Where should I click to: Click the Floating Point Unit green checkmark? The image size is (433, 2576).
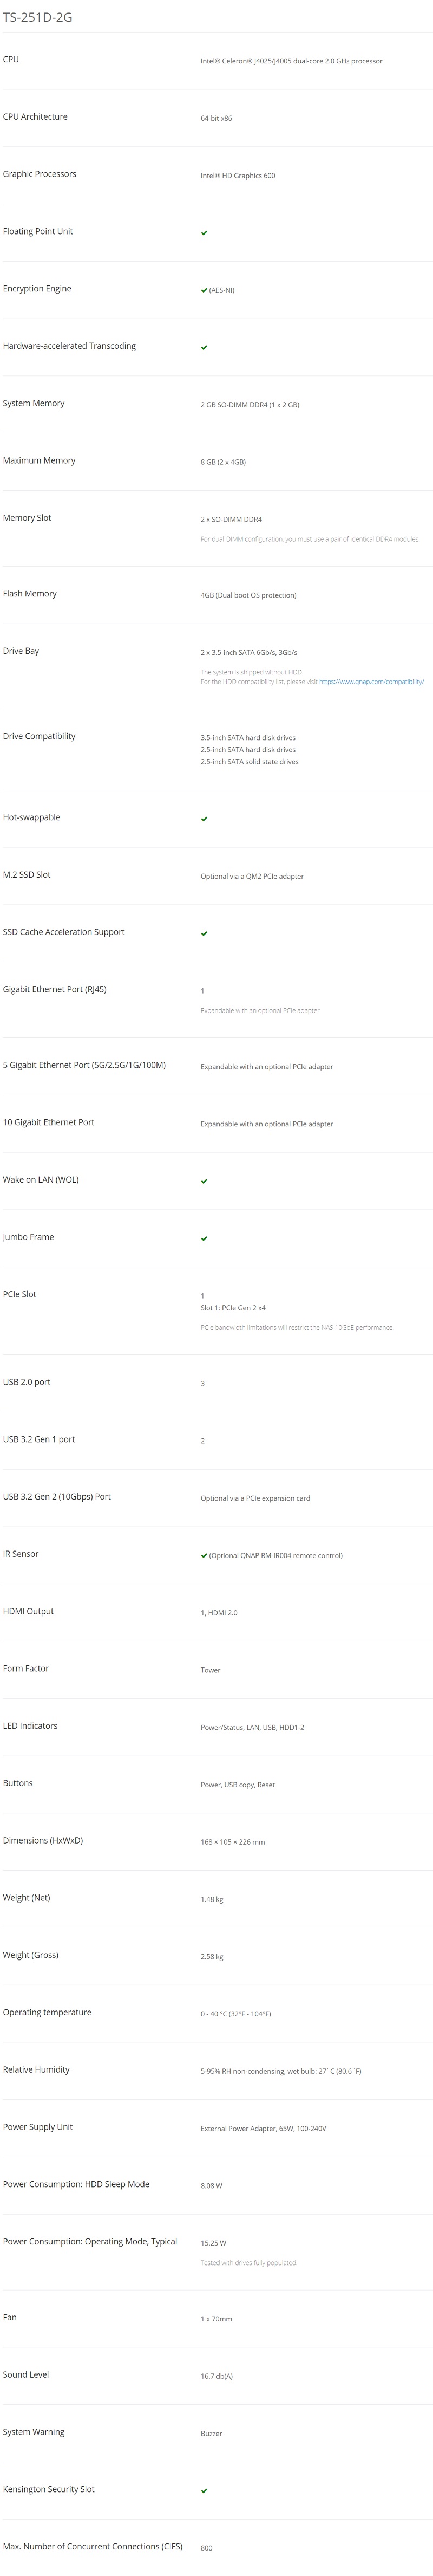(204, 233)
